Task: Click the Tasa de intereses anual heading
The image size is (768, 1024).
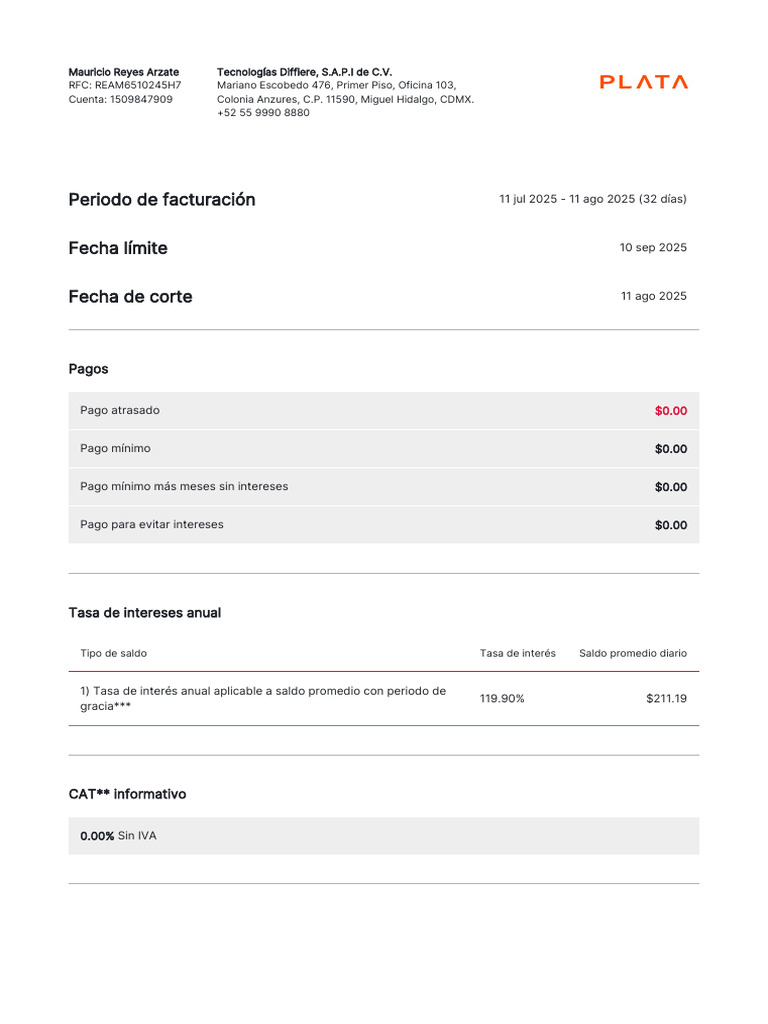Action: click(x=145, y=613)
